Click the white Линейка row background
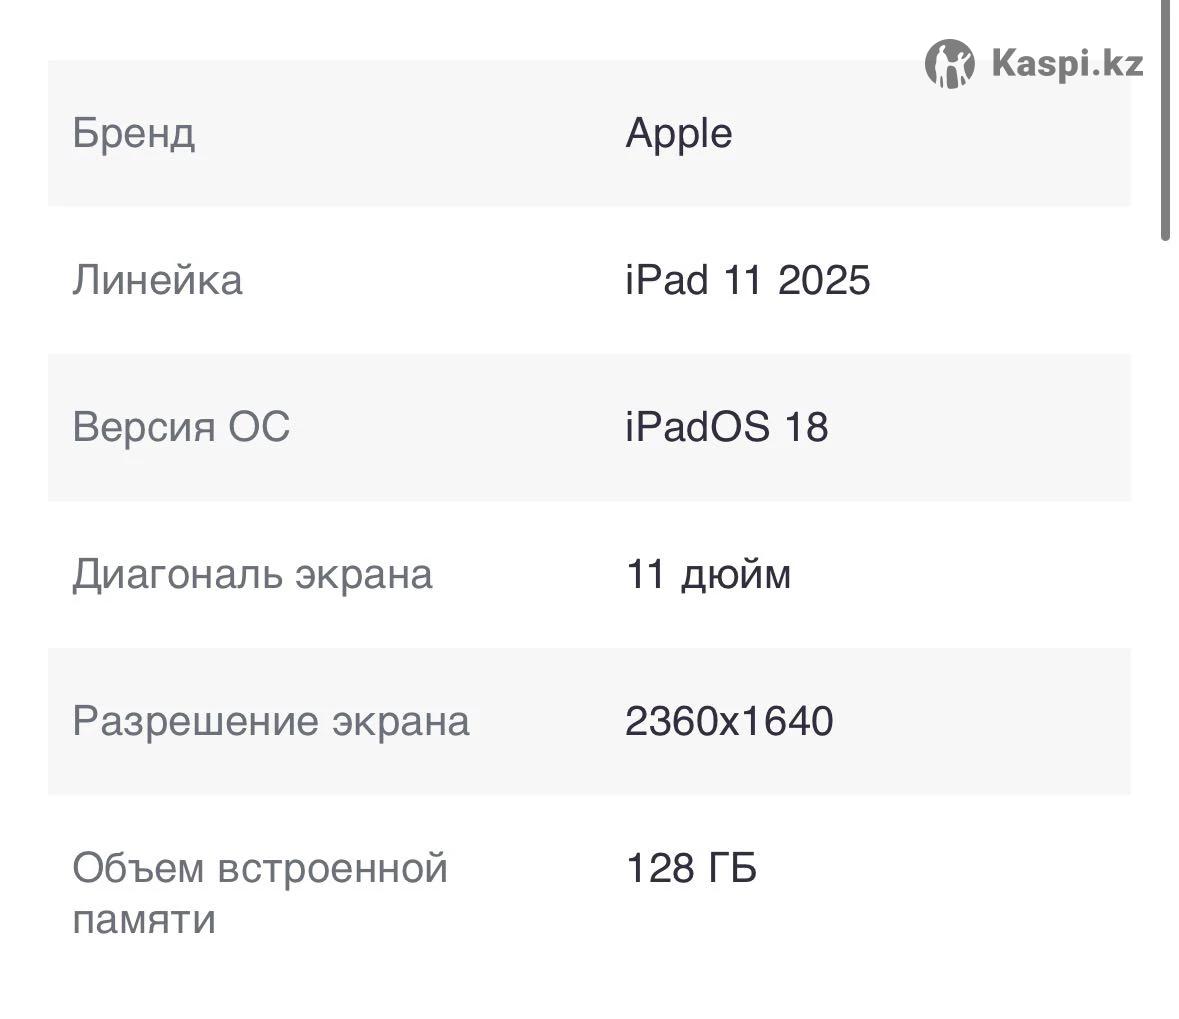This screenshot has width=1179, height=1019. click(x=589, y=280)
